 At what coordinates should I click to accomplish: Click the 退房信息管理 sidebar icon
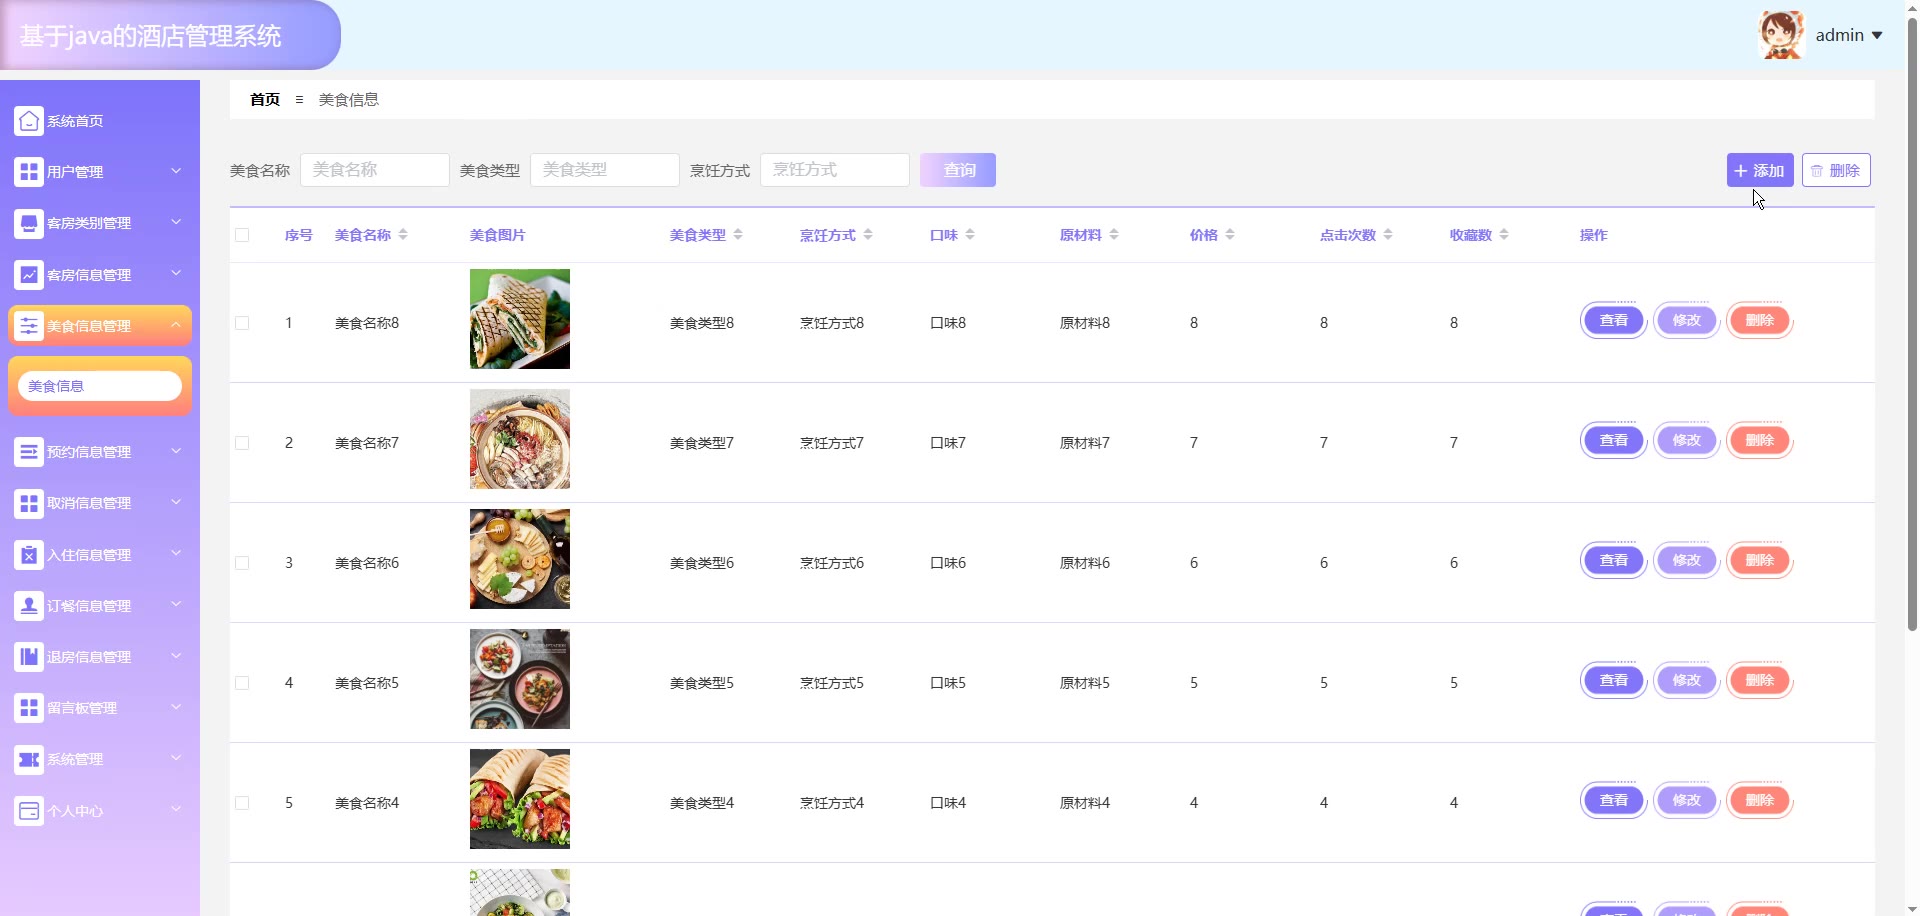coord(29,657)
